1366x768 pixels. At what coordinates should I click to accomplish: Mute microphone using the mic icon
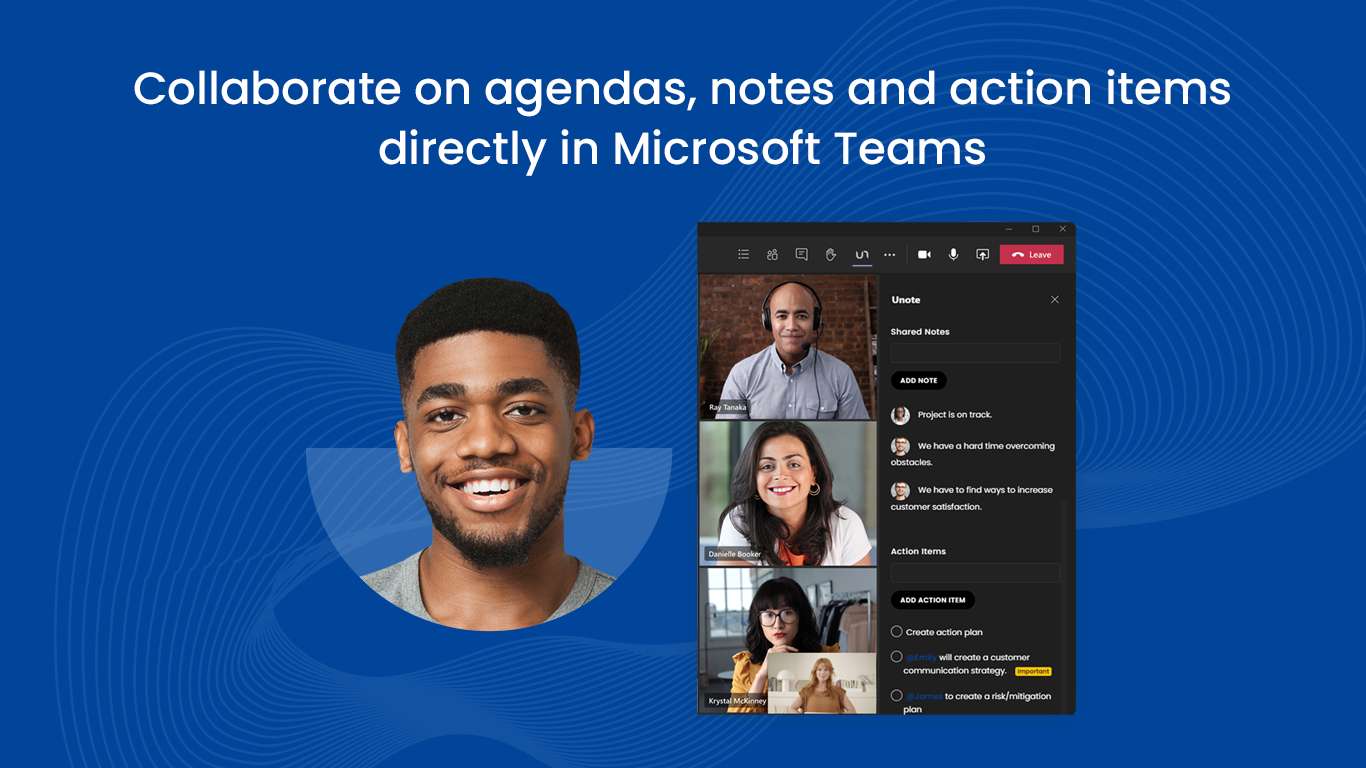click(x=953, y=254)
